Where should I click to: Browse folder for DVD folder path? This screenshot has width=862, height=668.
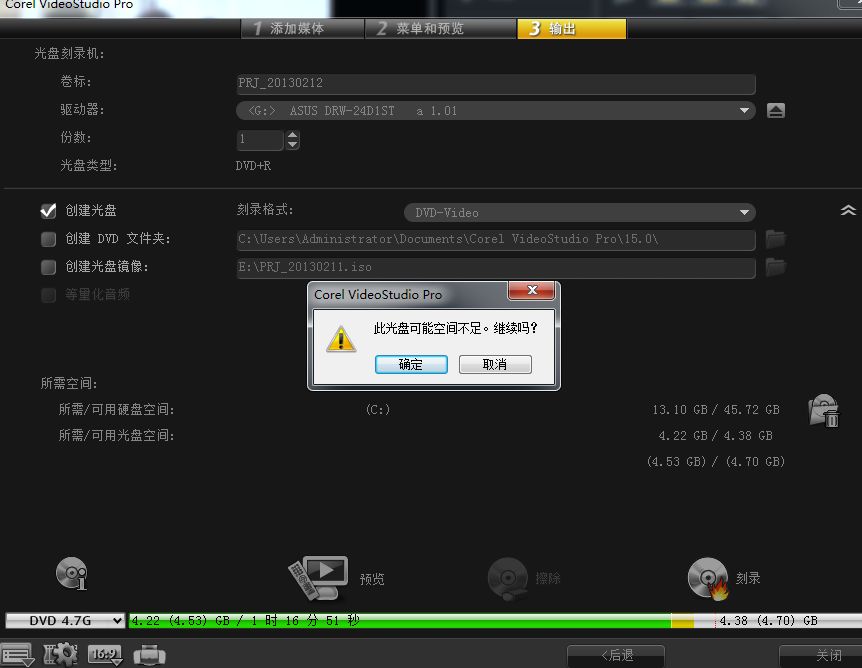(x=776, y=239)
